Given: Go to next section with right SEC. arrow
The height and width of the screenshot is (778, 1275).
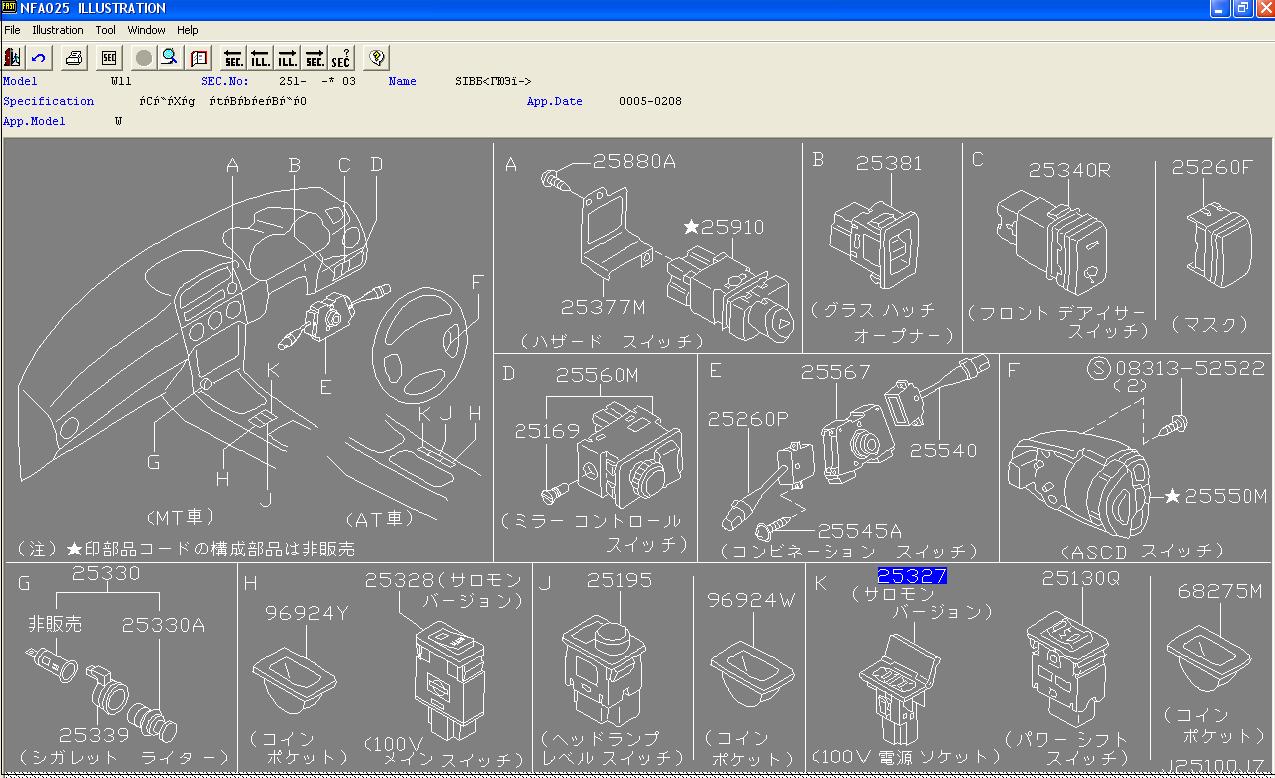Looking at the screenshot, I should pos(314,58).
